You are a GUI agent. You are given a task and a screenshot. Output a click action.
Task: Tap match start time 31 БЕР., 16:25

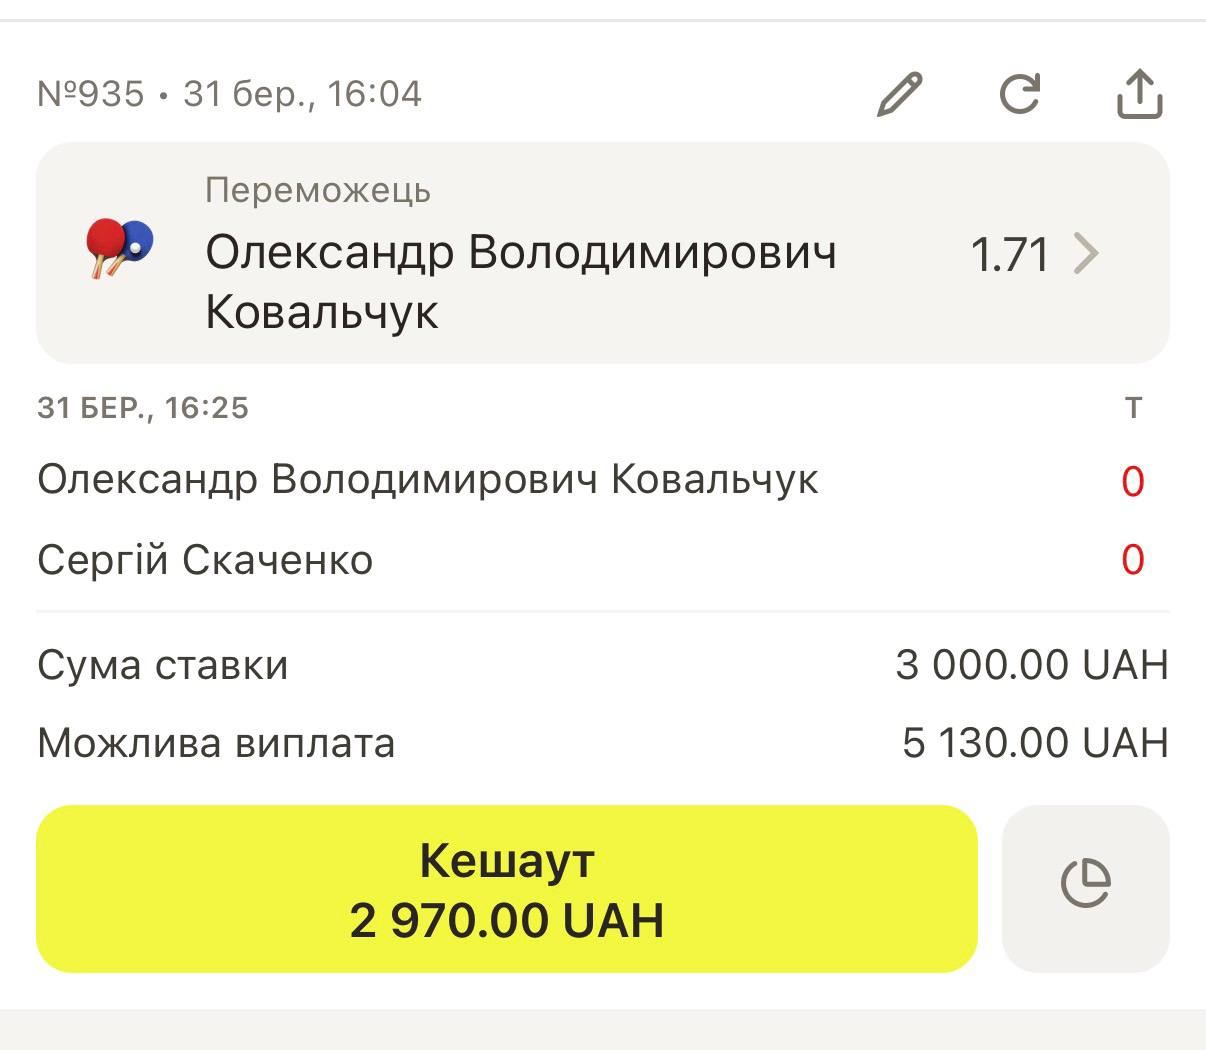(143, 408)
